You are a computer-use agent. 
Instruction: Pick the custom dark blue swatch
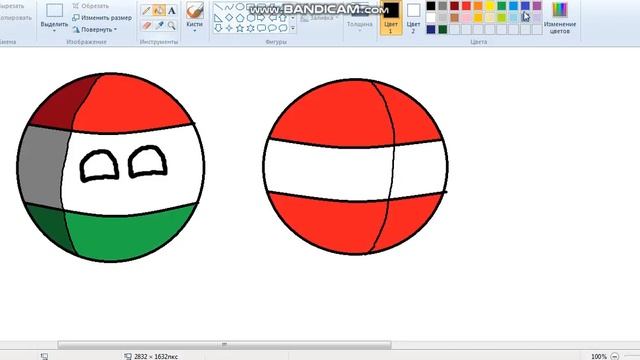click(x=431, y=29)
